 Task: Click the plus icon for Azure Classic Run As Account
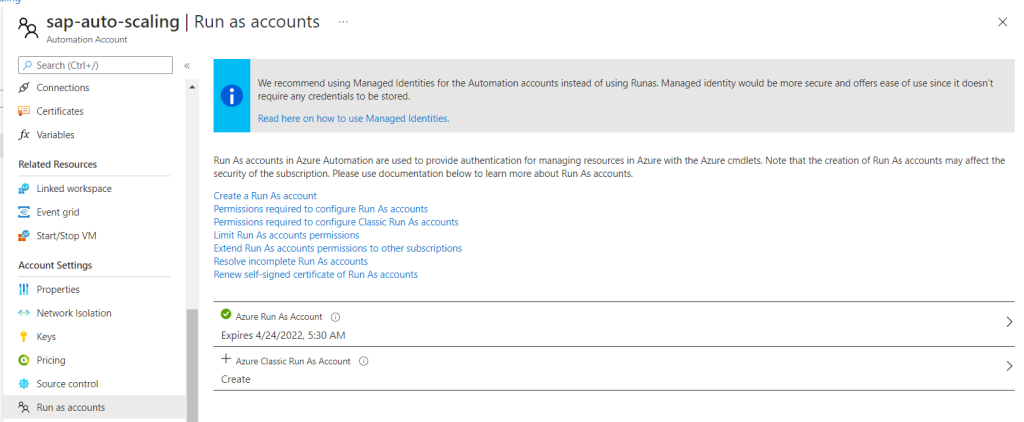point(226,359)
